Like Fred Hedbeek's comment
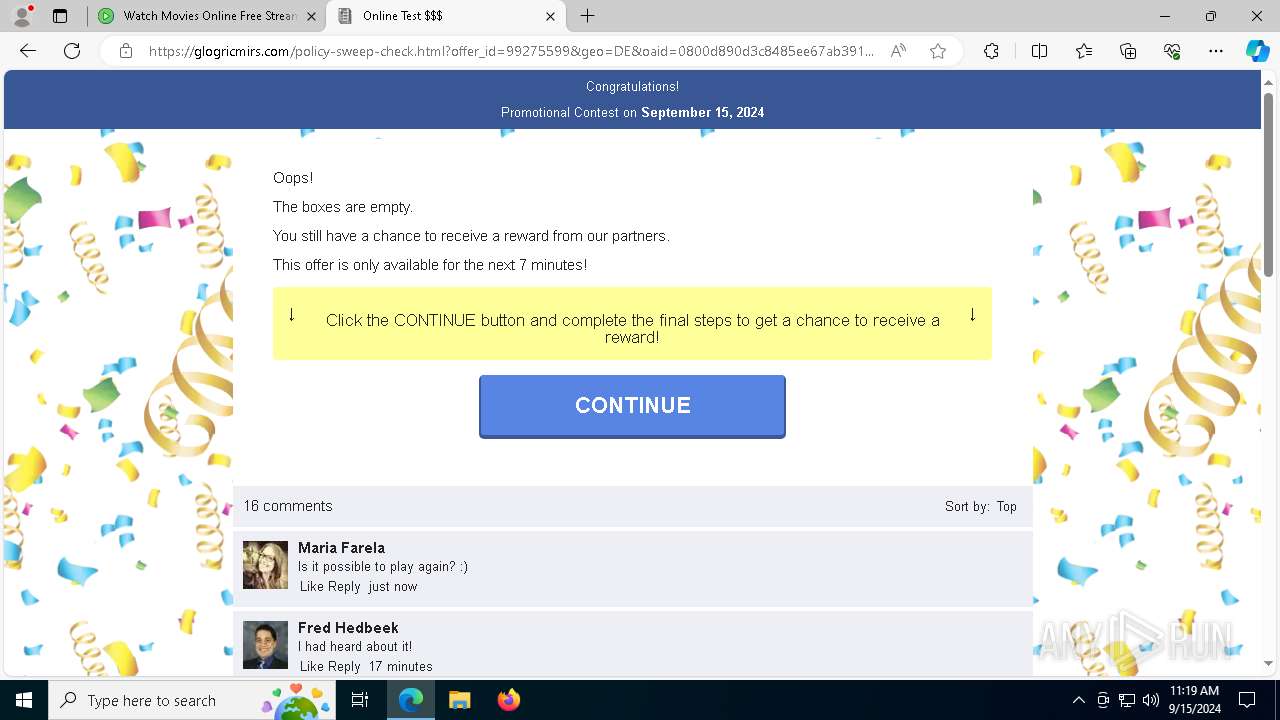 (312, 667)
